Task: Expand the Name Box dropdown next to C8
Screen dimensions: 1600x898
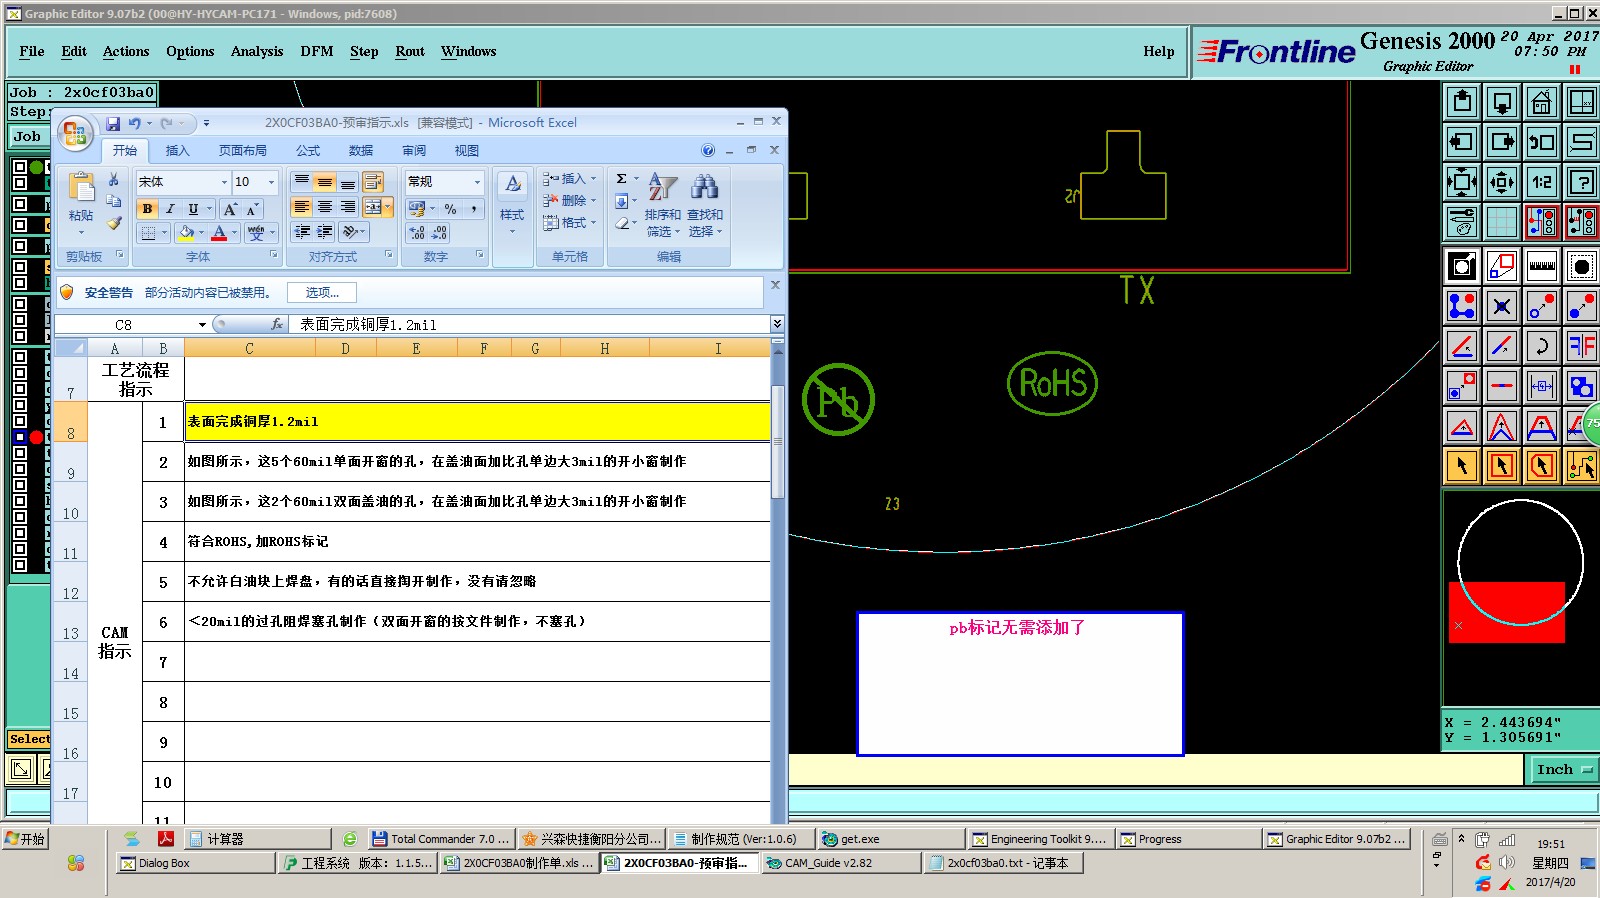Action: coord(202,324)
